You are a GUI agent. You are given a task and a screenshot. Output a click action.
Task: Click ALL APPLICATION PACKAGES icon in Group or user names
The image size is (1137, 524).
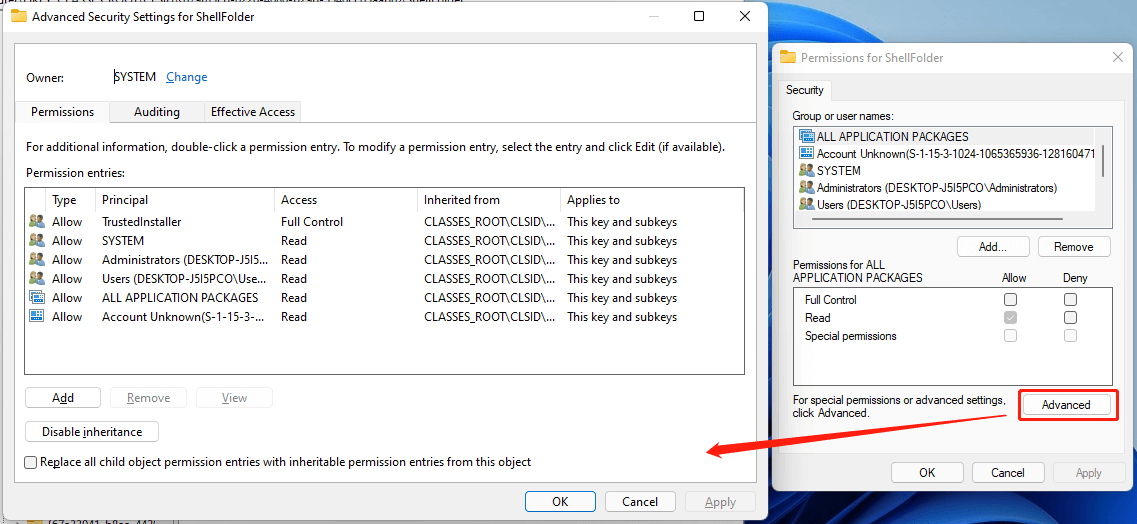pyautogui.click(x=806, y=136)
